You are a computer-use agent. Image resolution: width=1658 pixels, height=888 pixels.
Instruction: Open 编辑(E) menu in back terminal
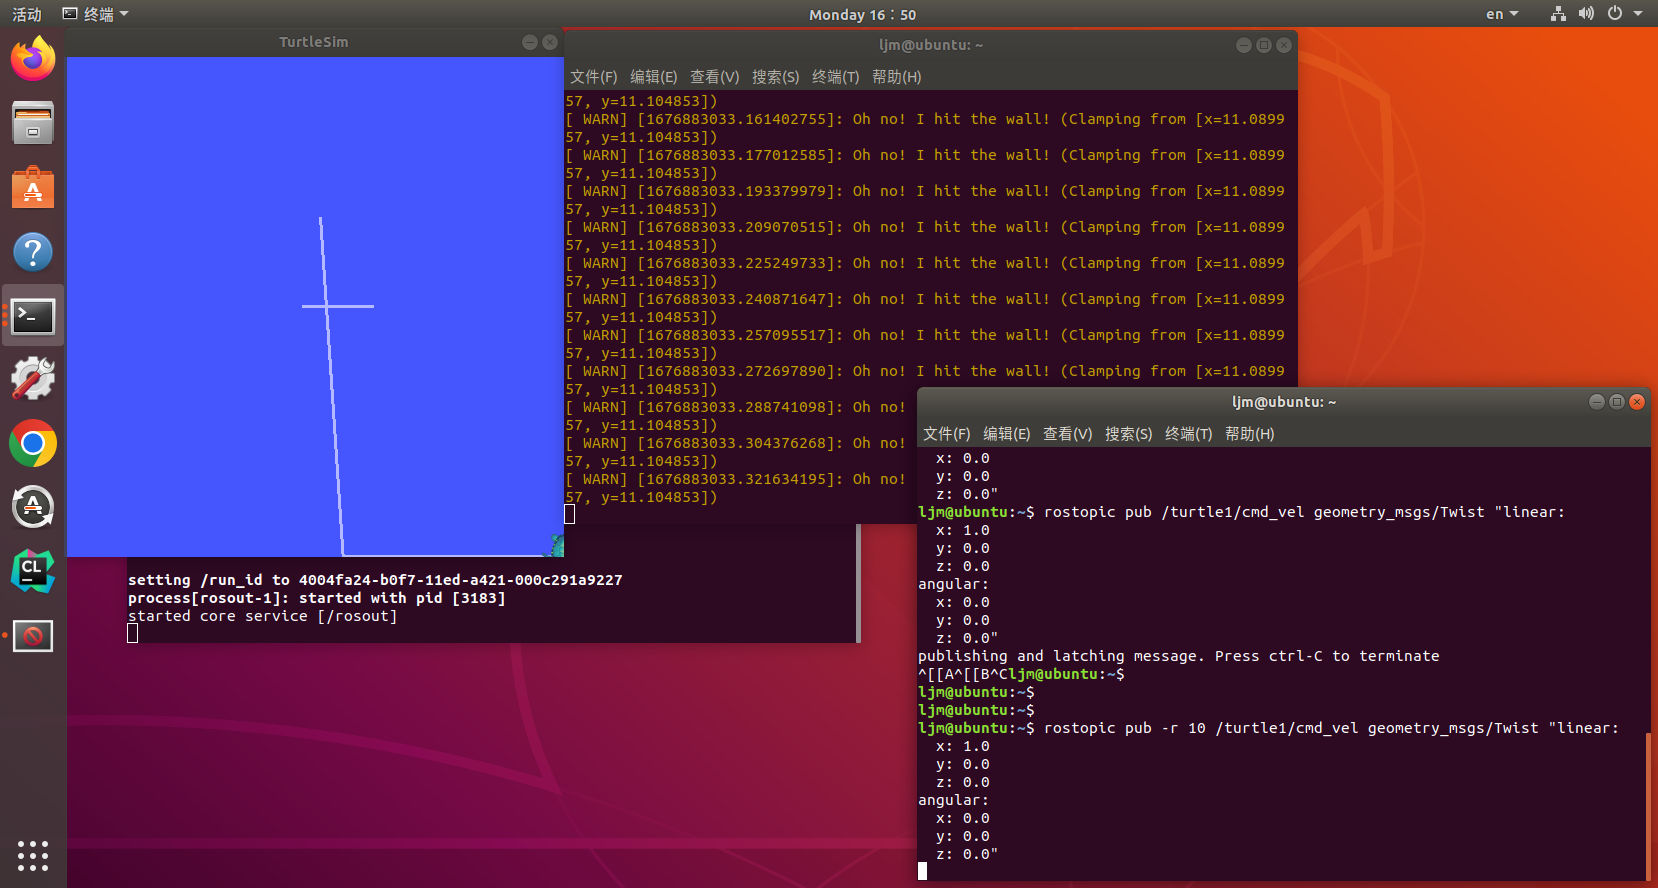click(x=654, y=77)
